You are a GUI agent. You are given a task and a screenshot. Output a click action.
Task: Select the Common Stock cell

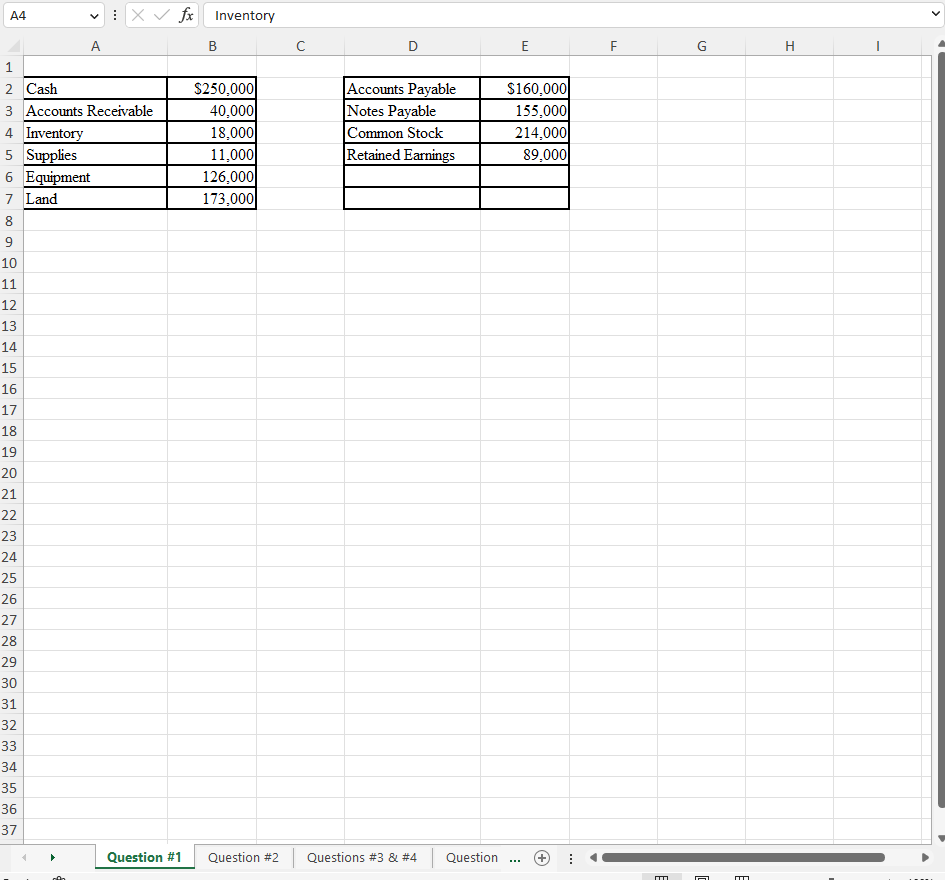[412, 133]
